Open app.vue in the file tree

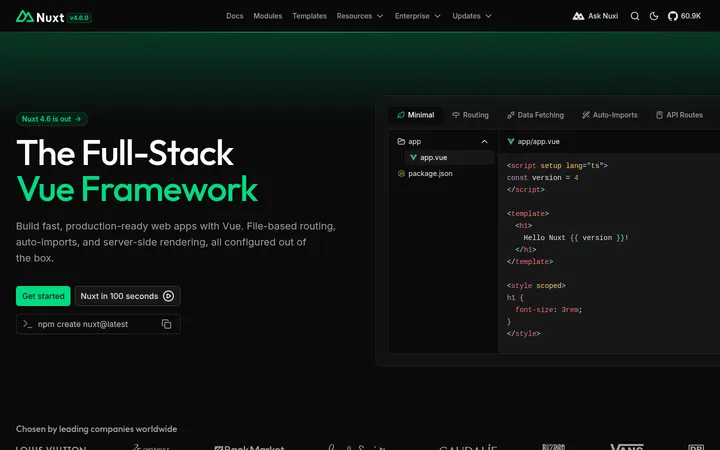pyautogui.click(x=449, y=158)
